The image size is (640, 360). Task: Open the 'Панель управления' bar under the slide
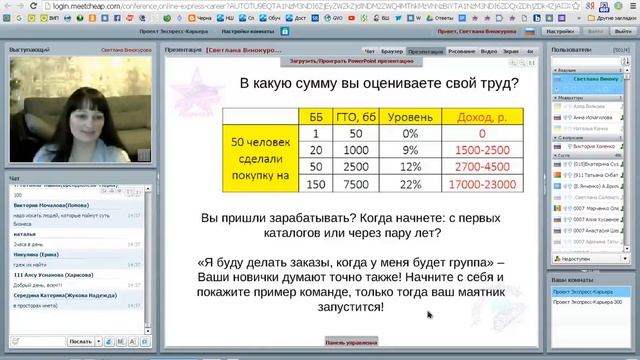pyautogui.click(x=351, y=342)
